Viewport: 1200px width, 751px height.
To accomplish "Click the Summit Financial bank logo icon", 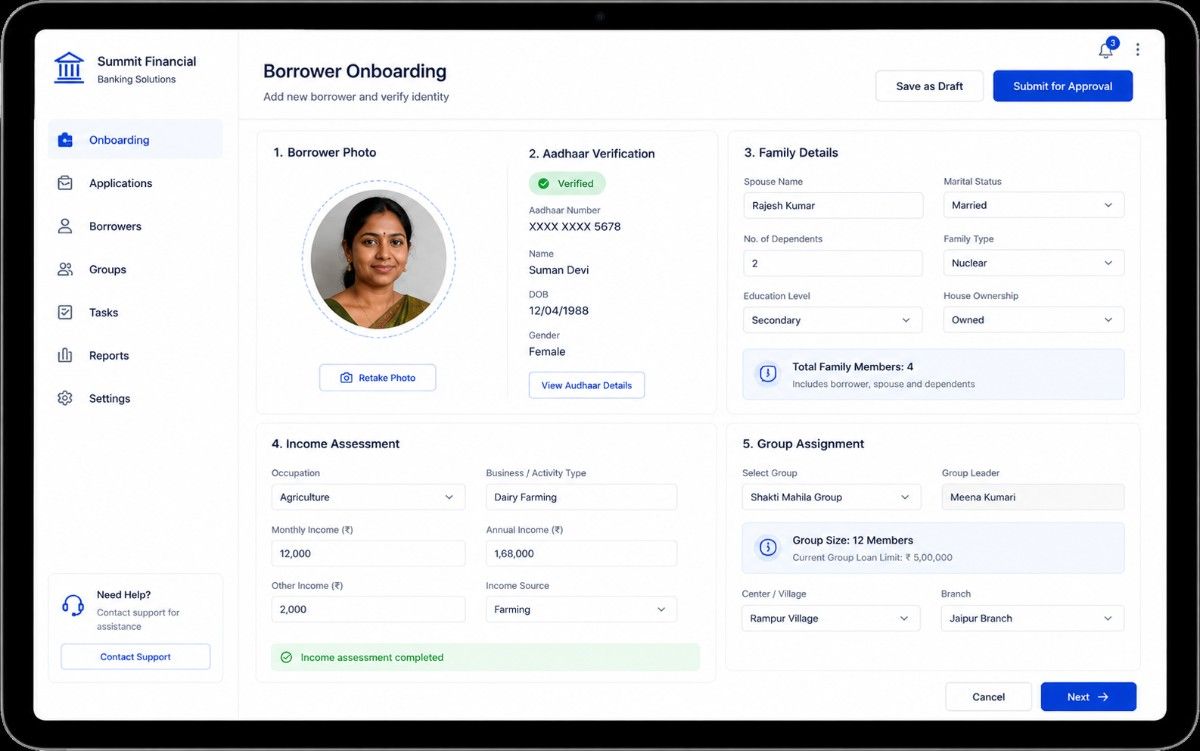I will coord(69,68).
